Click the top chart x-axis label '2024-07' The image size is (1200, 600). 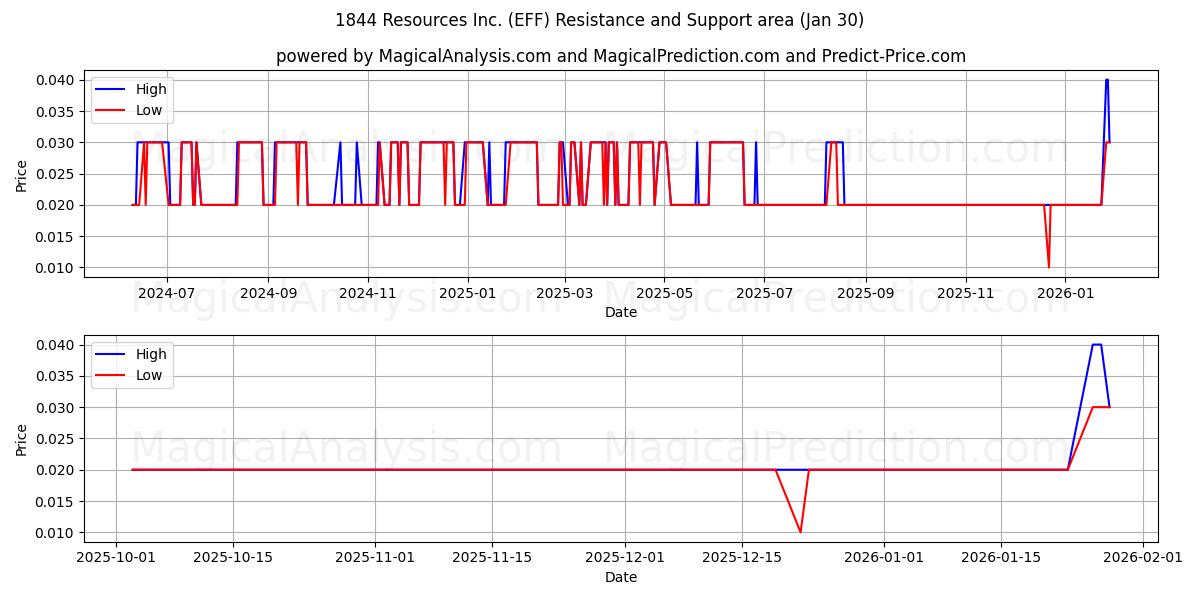tap(166, 293)
